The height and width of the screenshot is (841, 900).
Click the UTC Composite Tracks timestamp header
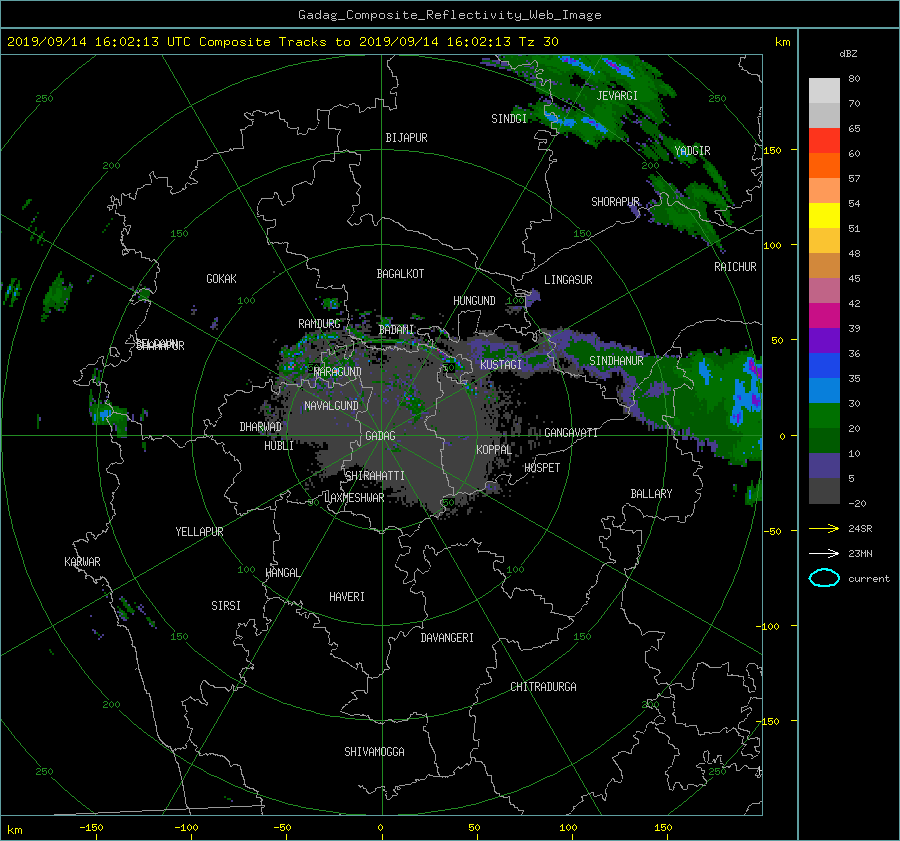(x=283, y=42)
